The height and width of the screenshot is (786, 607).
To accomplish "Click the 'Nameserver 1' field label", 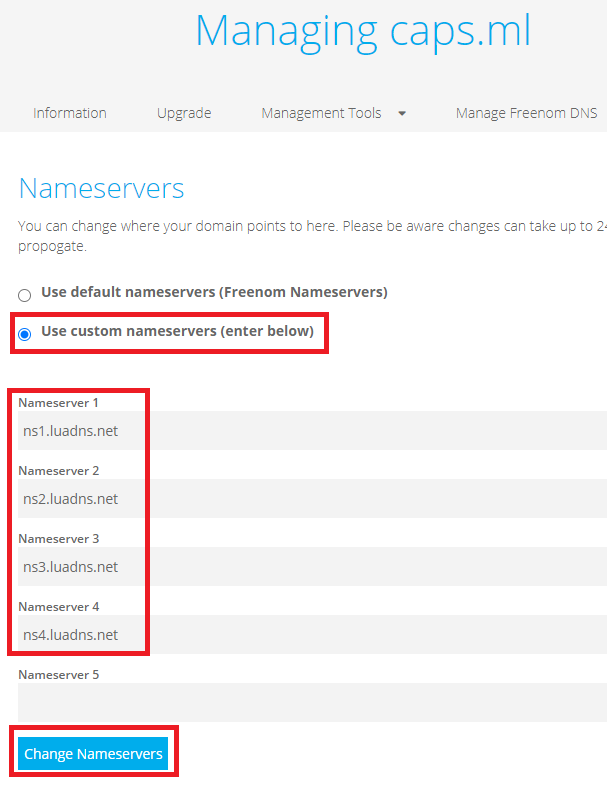I will 59,402.
